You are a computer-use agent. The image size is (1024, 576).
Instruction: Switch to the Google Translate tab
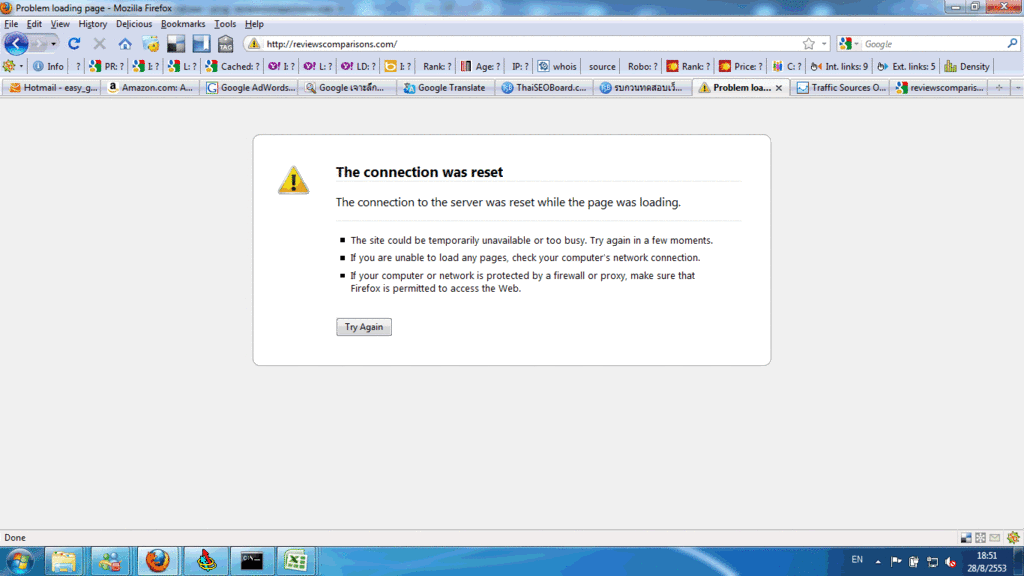(445, 88)
